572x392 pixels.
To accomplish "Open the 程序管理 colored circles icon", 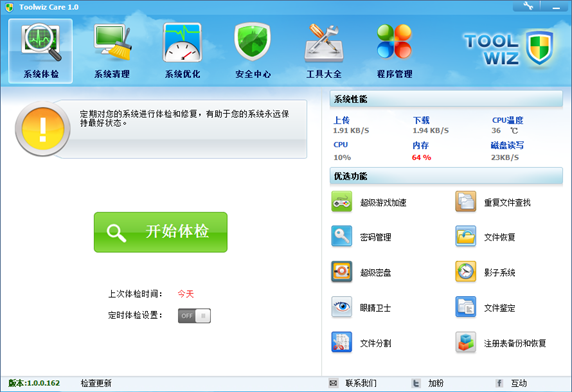I will tap(394, 41).
